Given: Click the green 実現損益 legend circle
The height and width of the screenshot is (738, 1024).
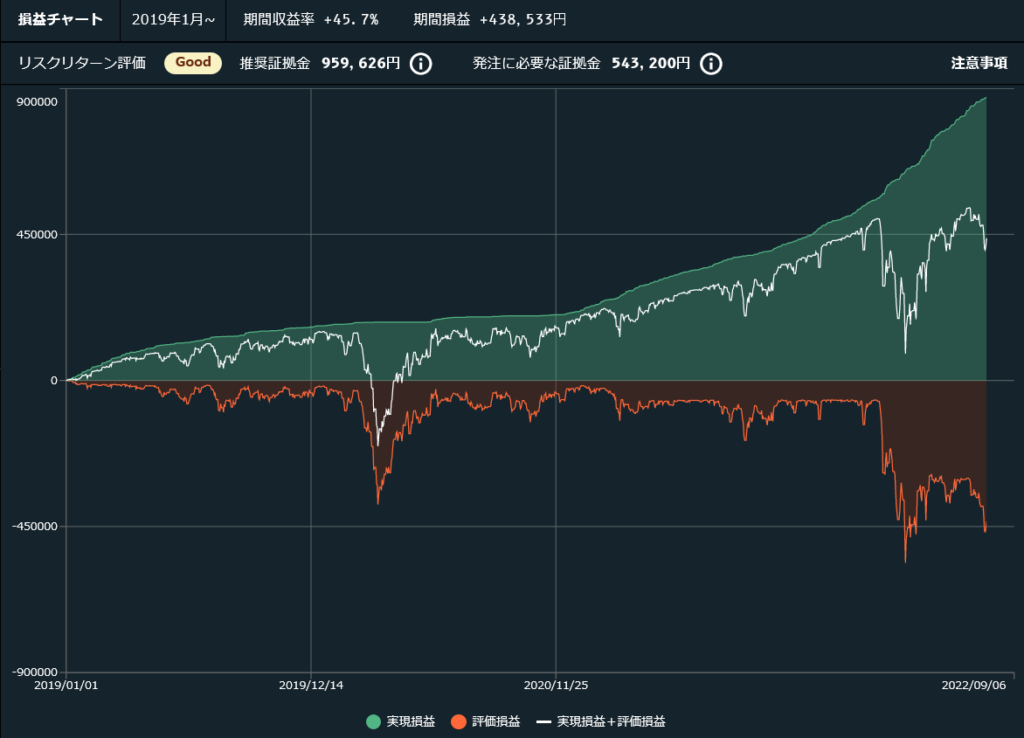Looking at the screenshot, I should tap(374, 721).
